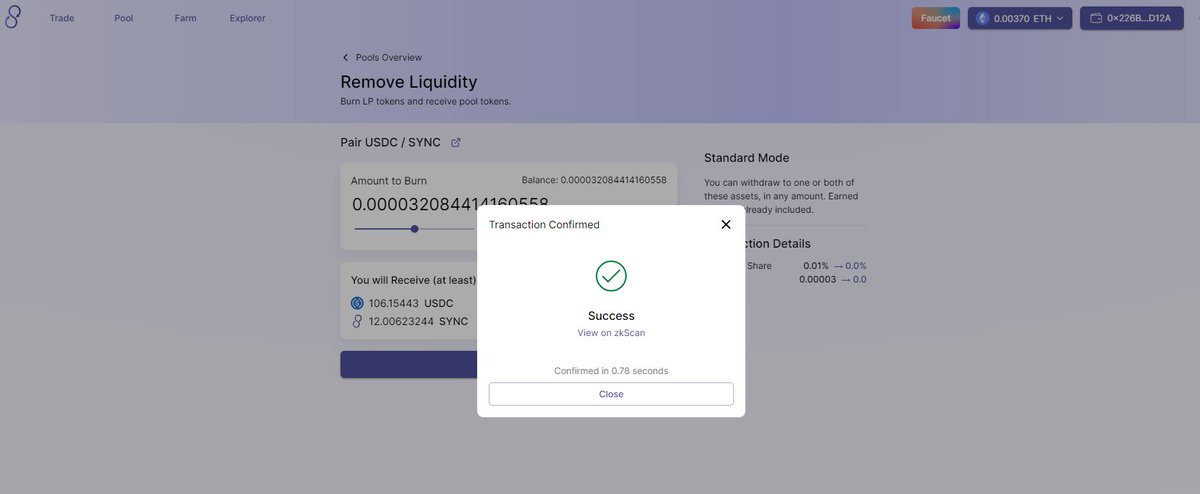Screen dimensions: 1200x494
Task: Open the Trade menu
Action: [x=62, y=18]
